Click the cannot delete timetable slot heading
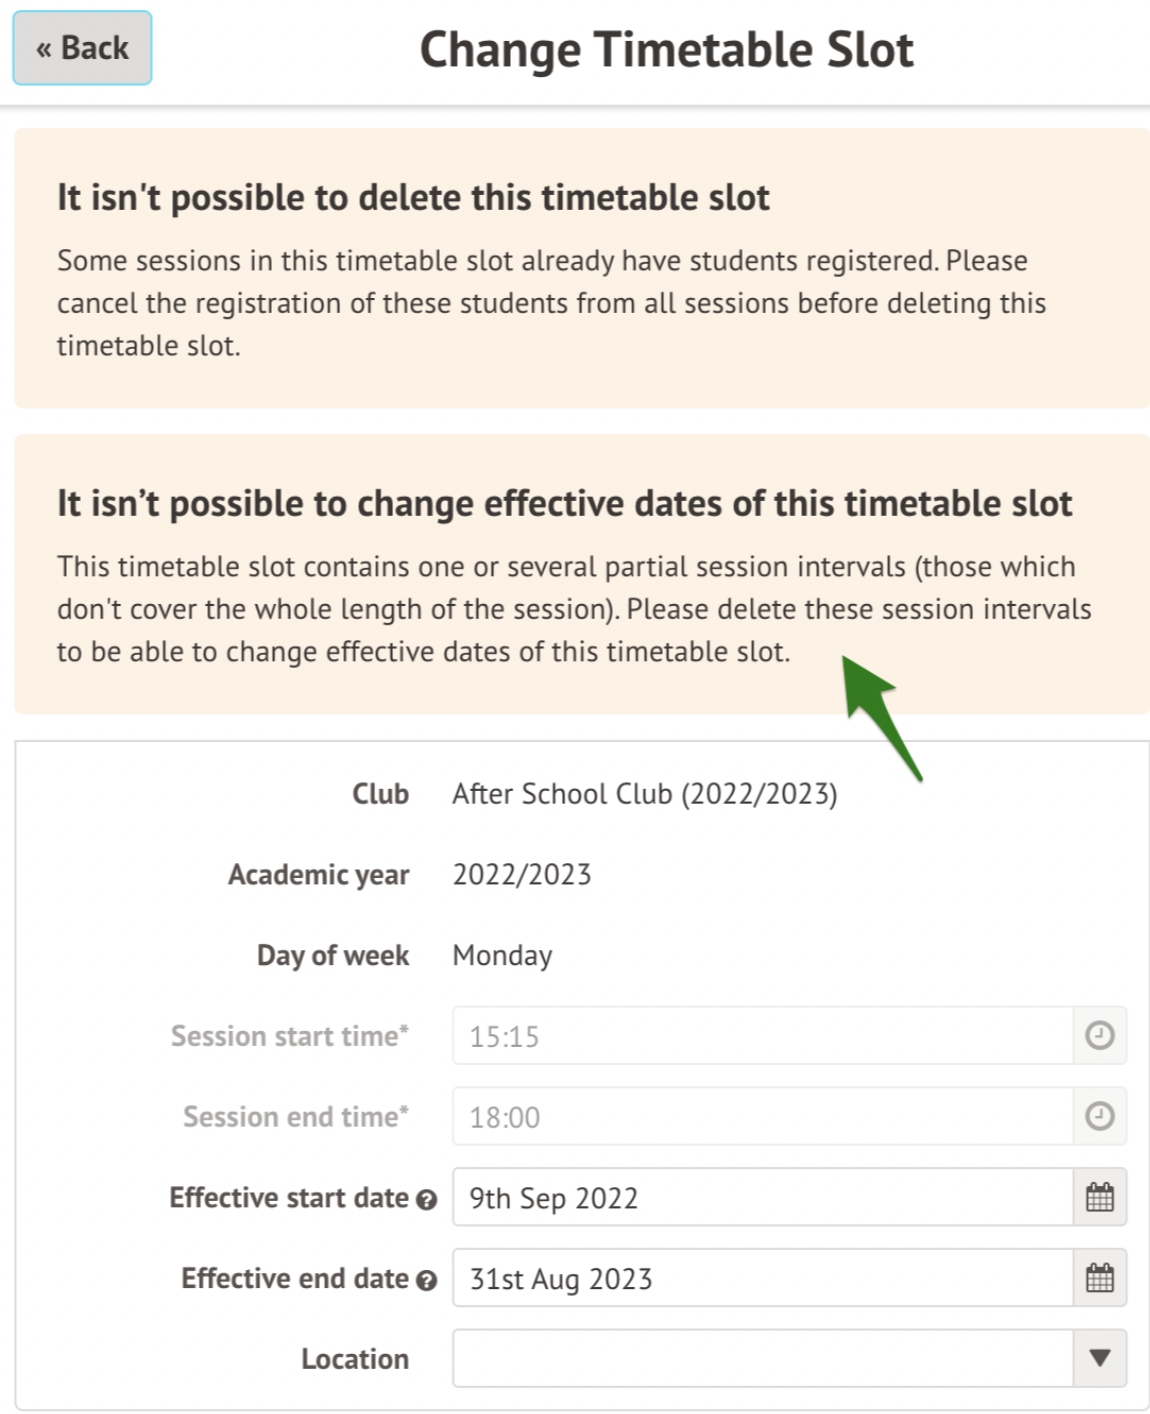1150x1414 pixels. (413, 198)
